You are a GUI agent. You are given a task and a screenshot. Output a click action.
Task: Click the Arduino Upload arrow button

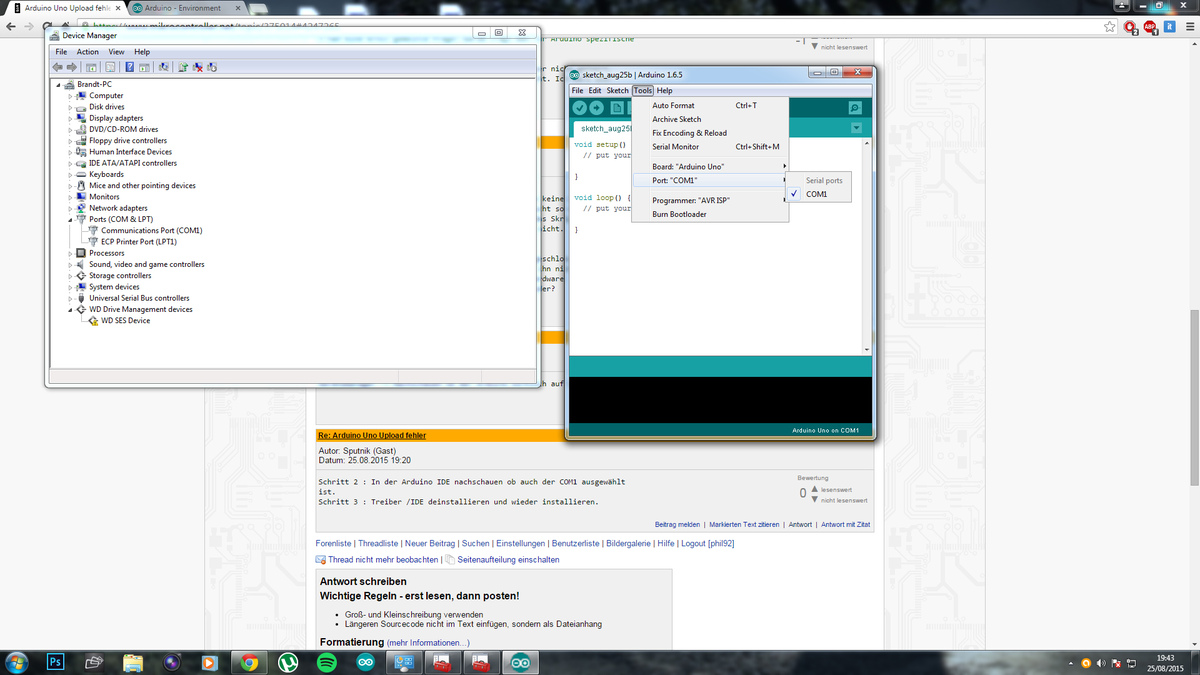[x=597, y=108]
